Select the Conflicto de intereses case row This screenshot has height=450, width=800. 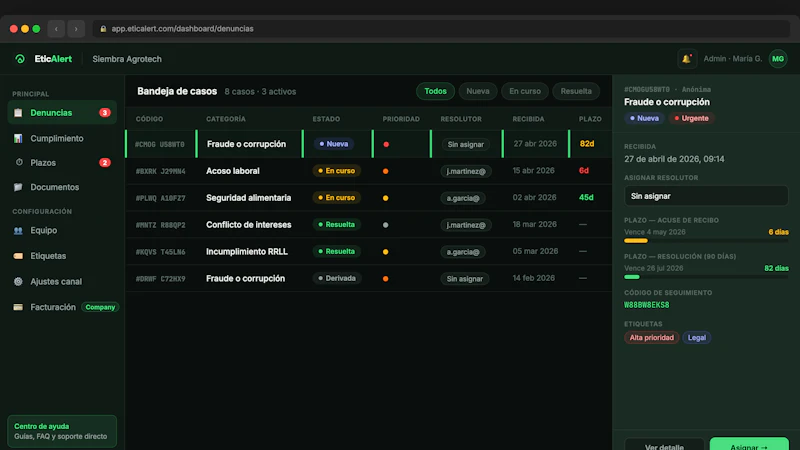pos(368,224)
